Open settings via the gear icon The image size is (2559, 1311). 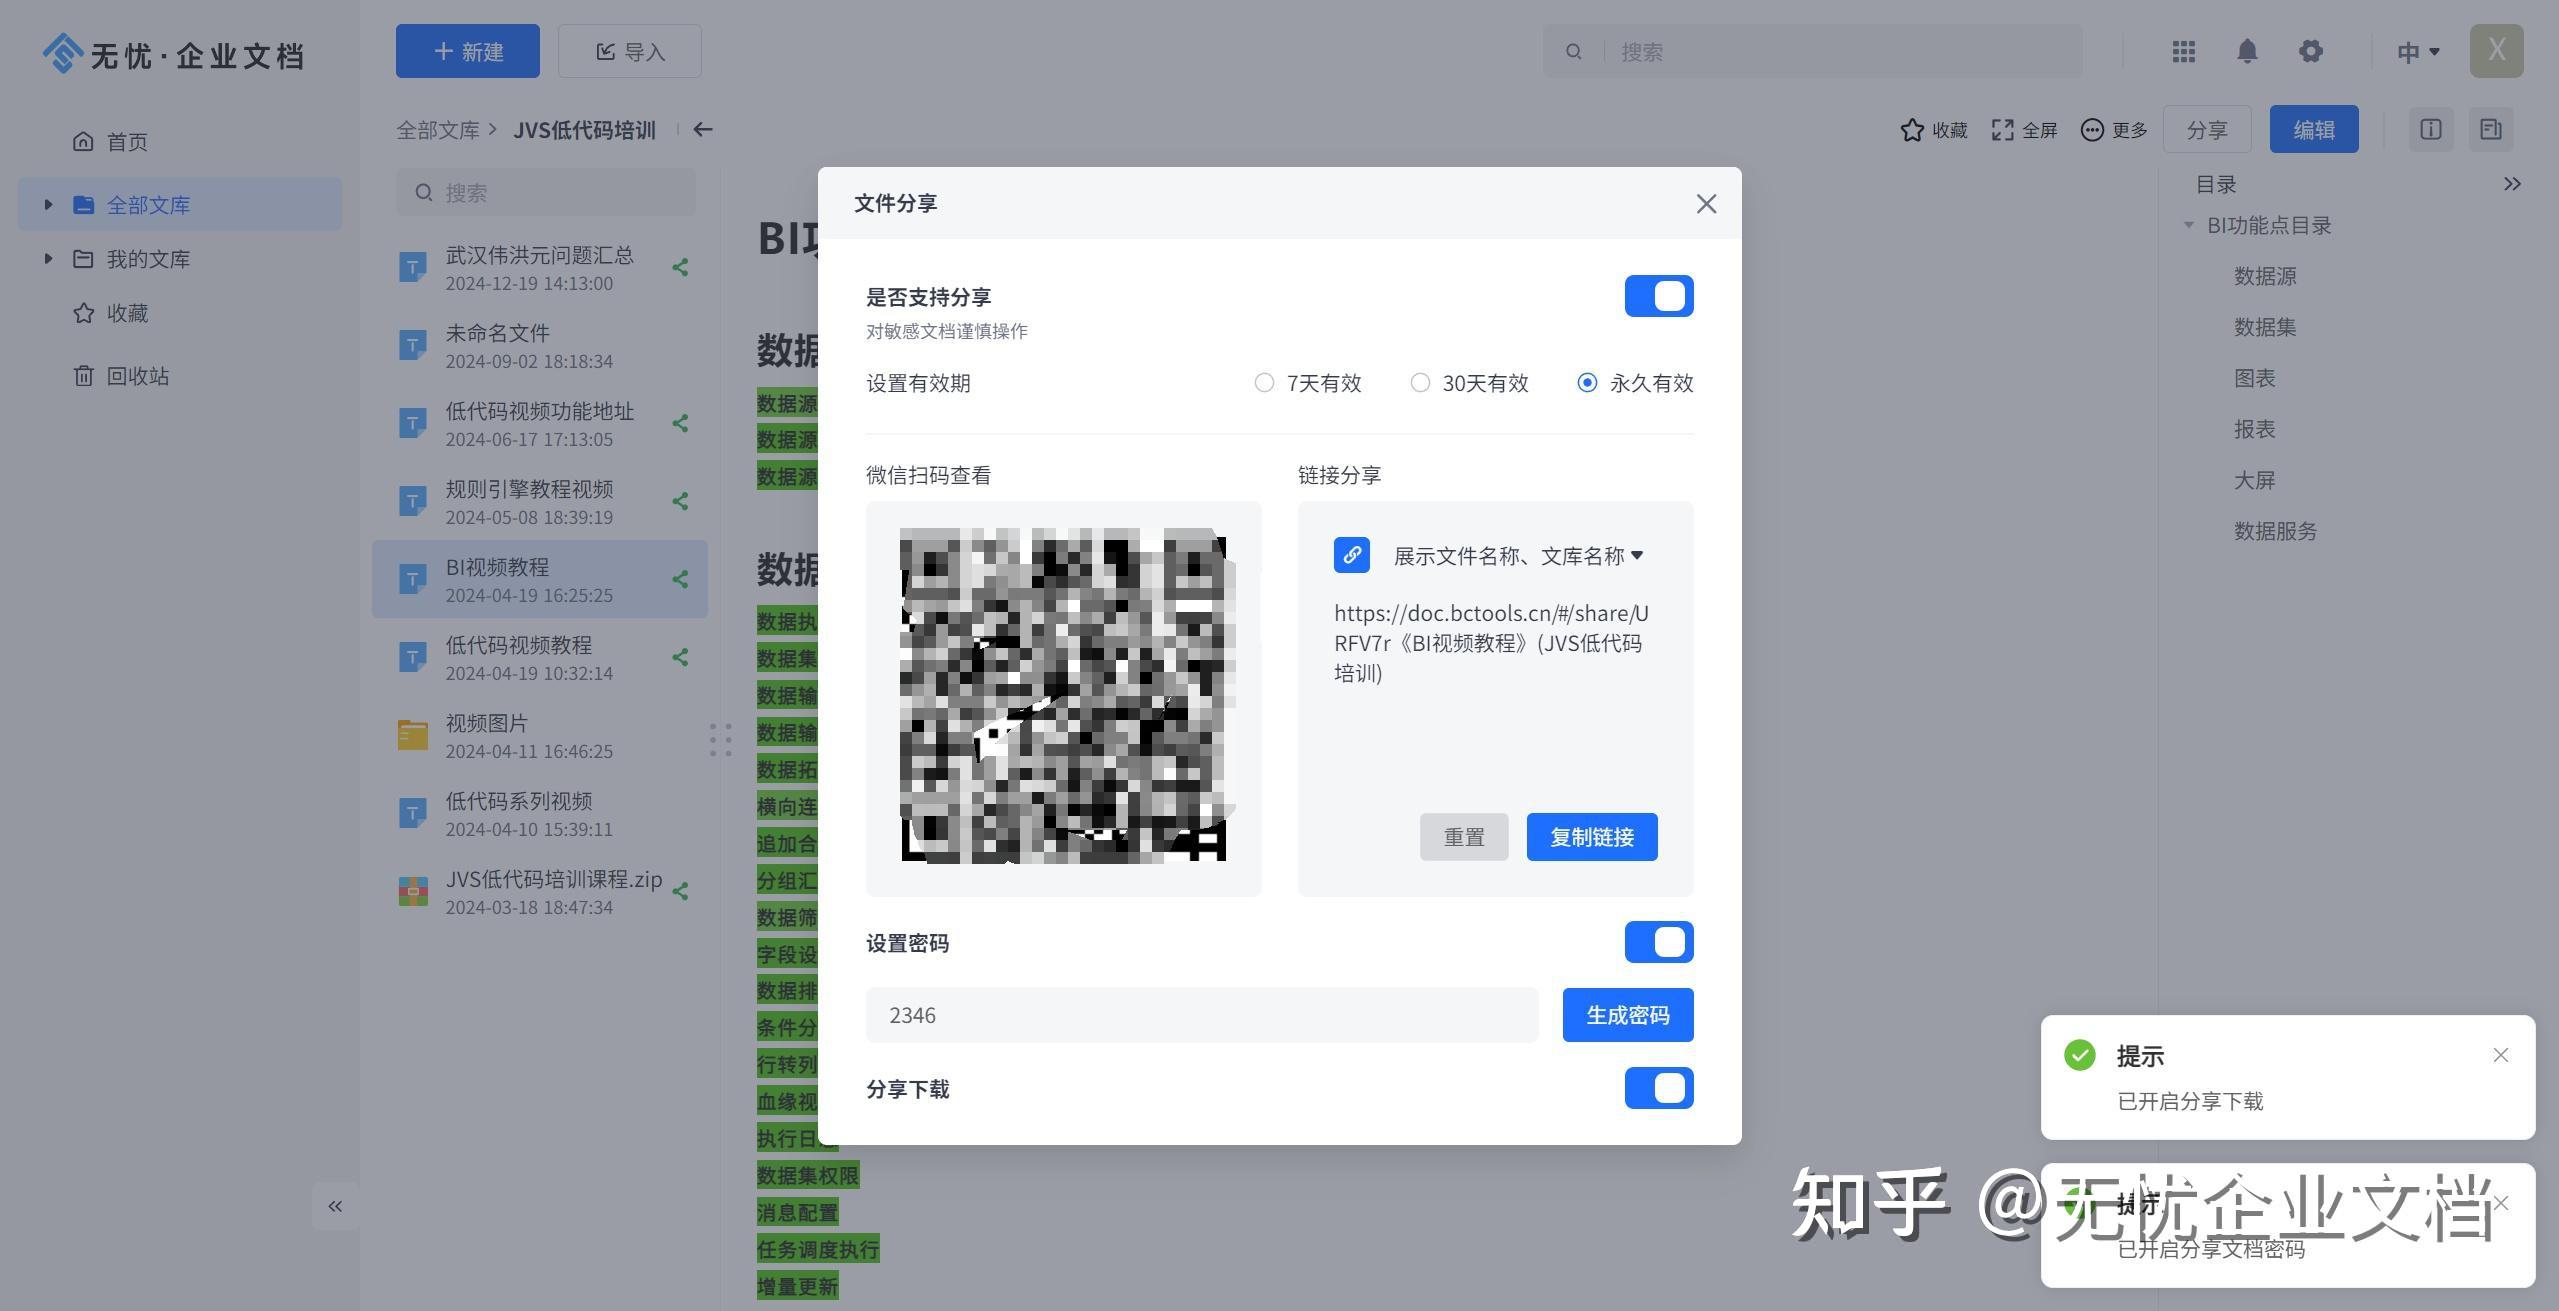tap(2311, 51)
